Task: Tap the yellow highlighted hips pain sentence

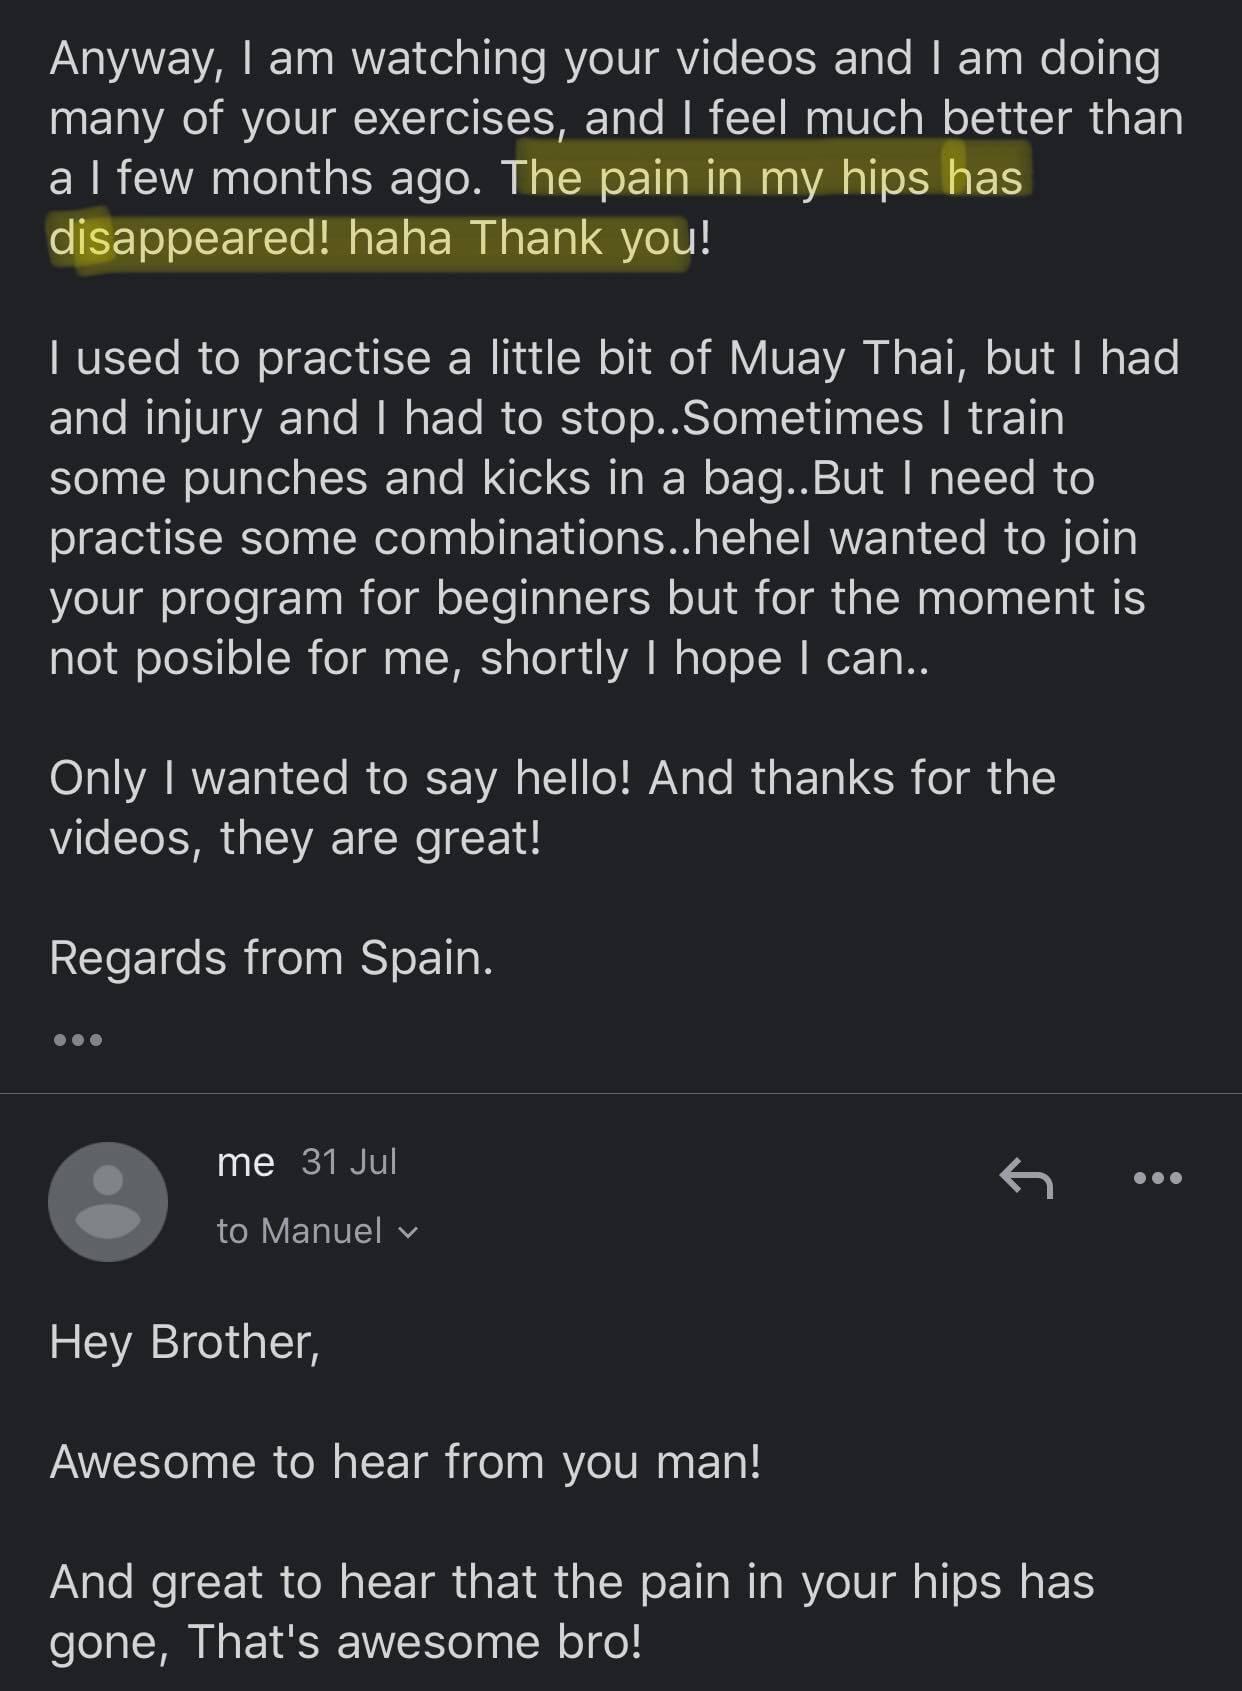Action: click(540, 208)
